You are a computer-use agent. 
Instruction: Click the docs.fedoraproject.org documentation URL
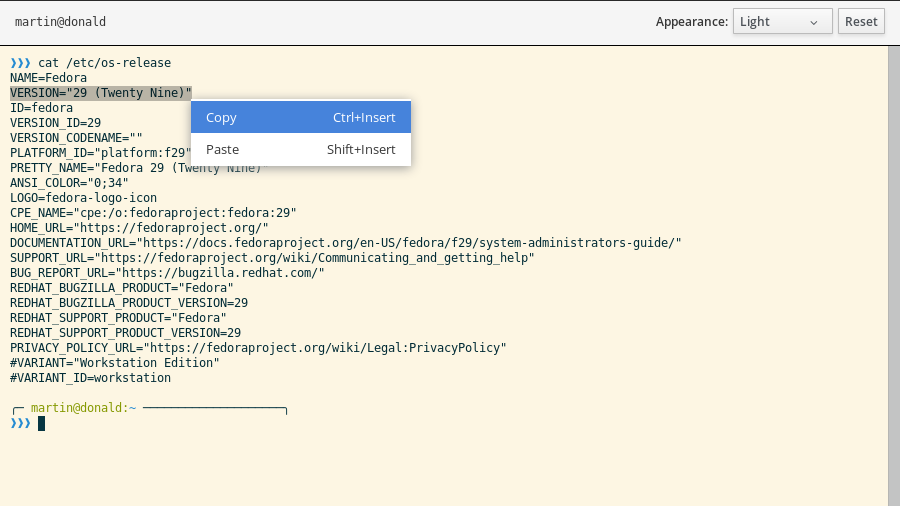click(410, 243)
